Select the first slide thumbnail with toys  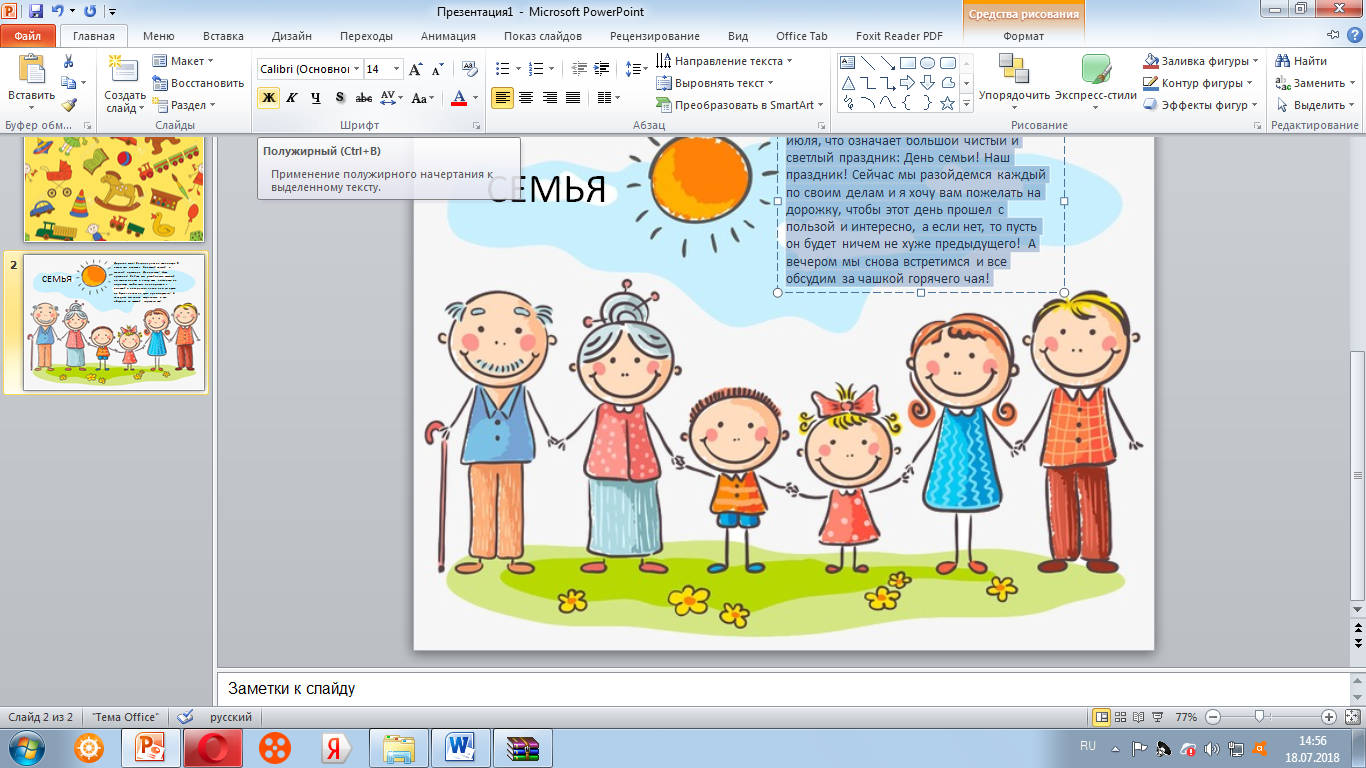point(113,190)
